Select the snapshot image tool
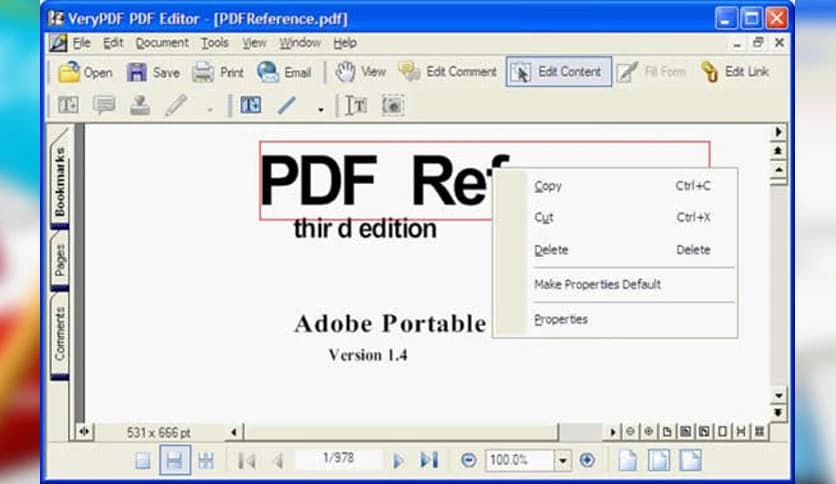 pos(393,106)
